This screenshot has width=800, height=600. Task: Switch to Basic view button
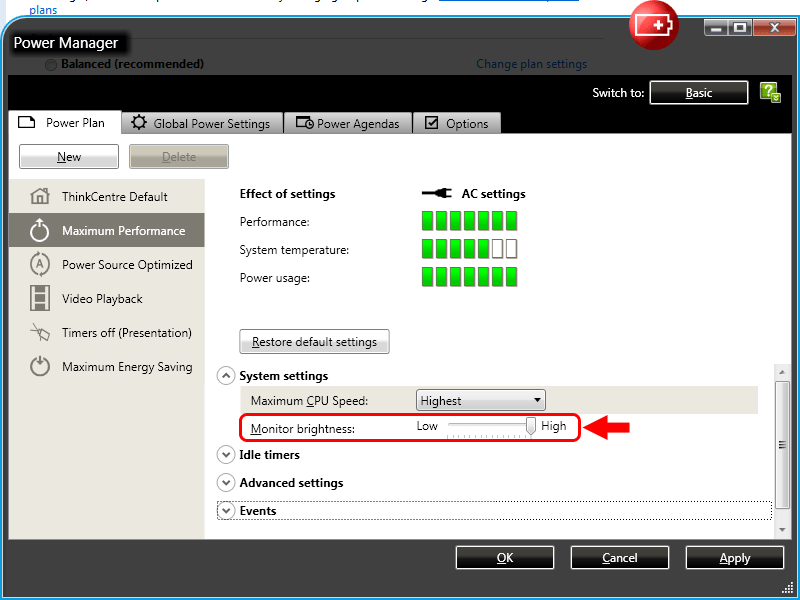point(698,92)
